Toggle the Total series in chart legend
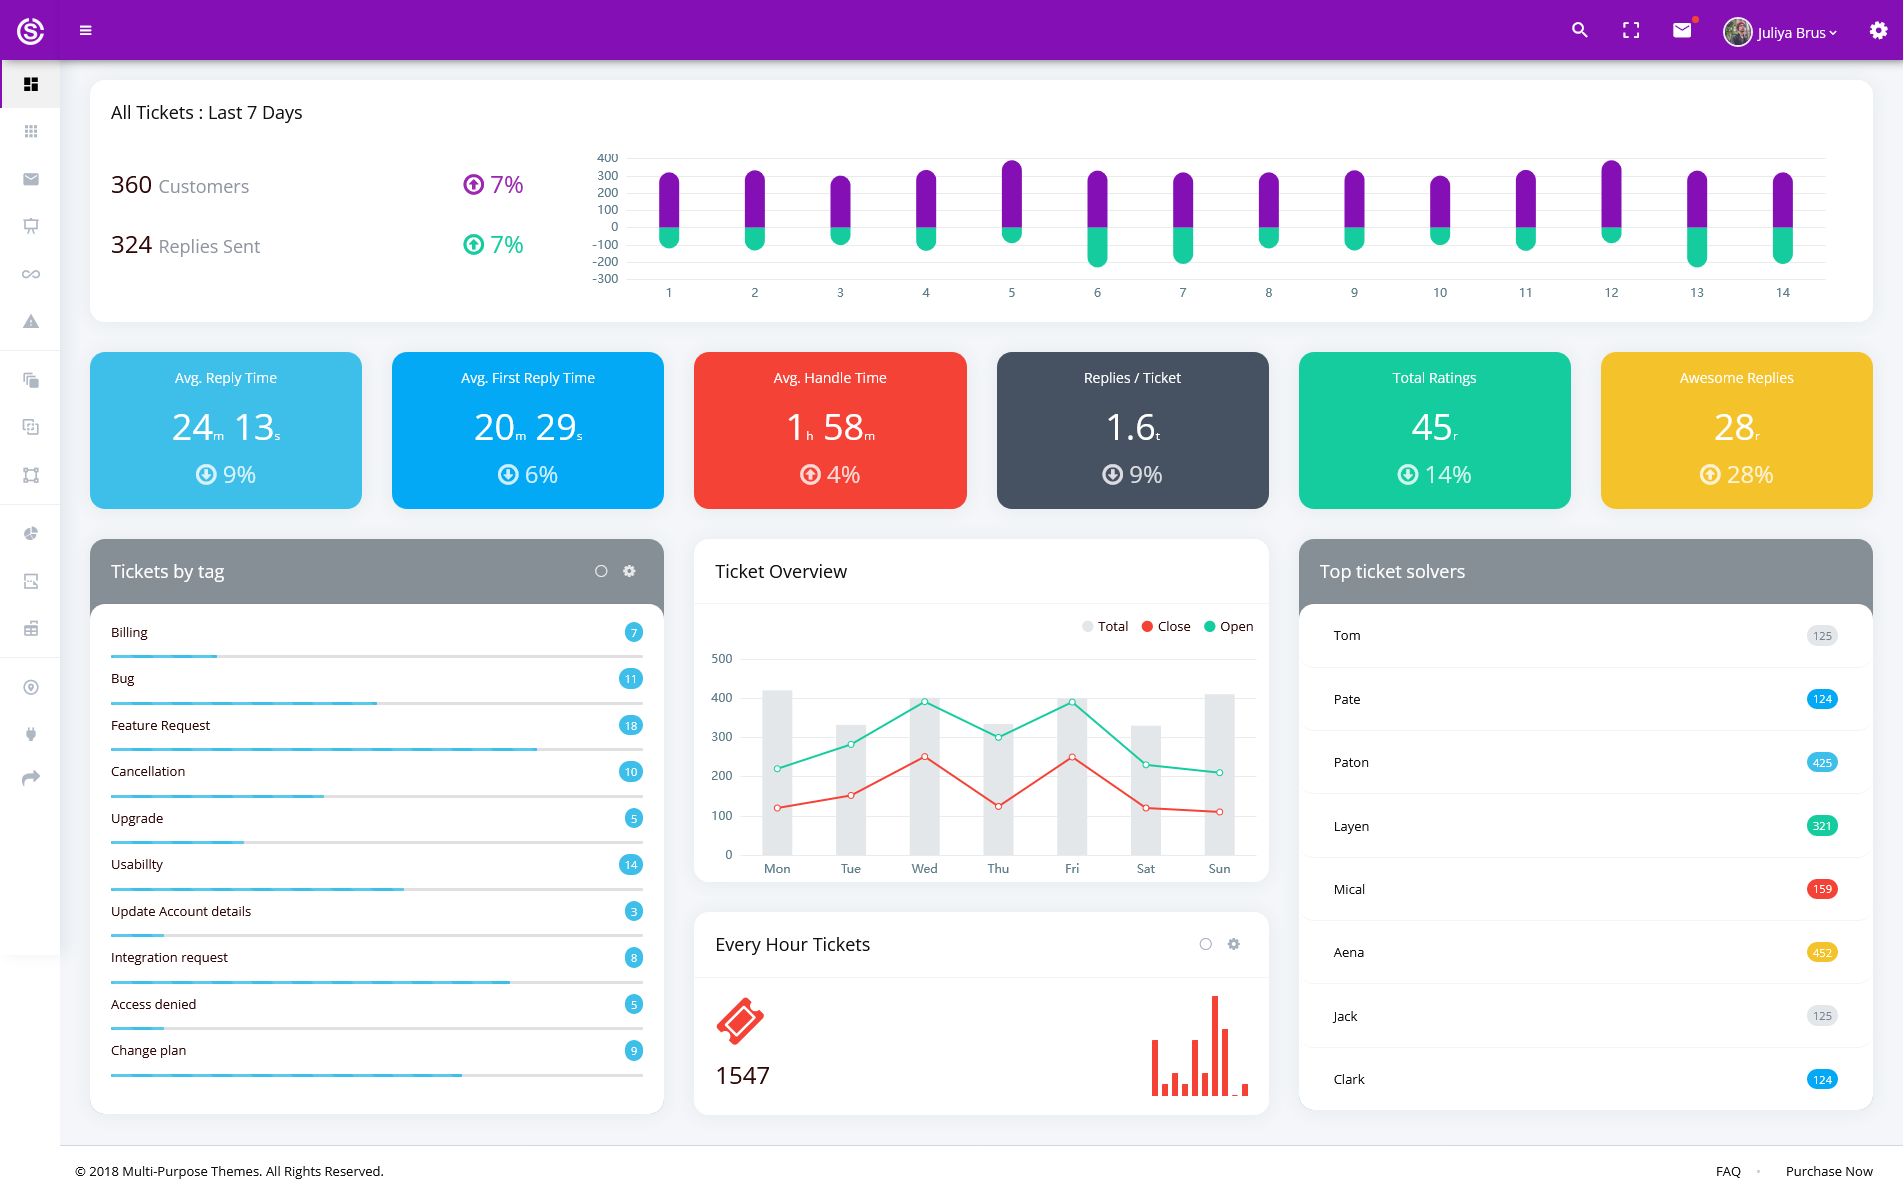The image size is (1903, 1196). pyautogui.click(x=1105, y=627)
